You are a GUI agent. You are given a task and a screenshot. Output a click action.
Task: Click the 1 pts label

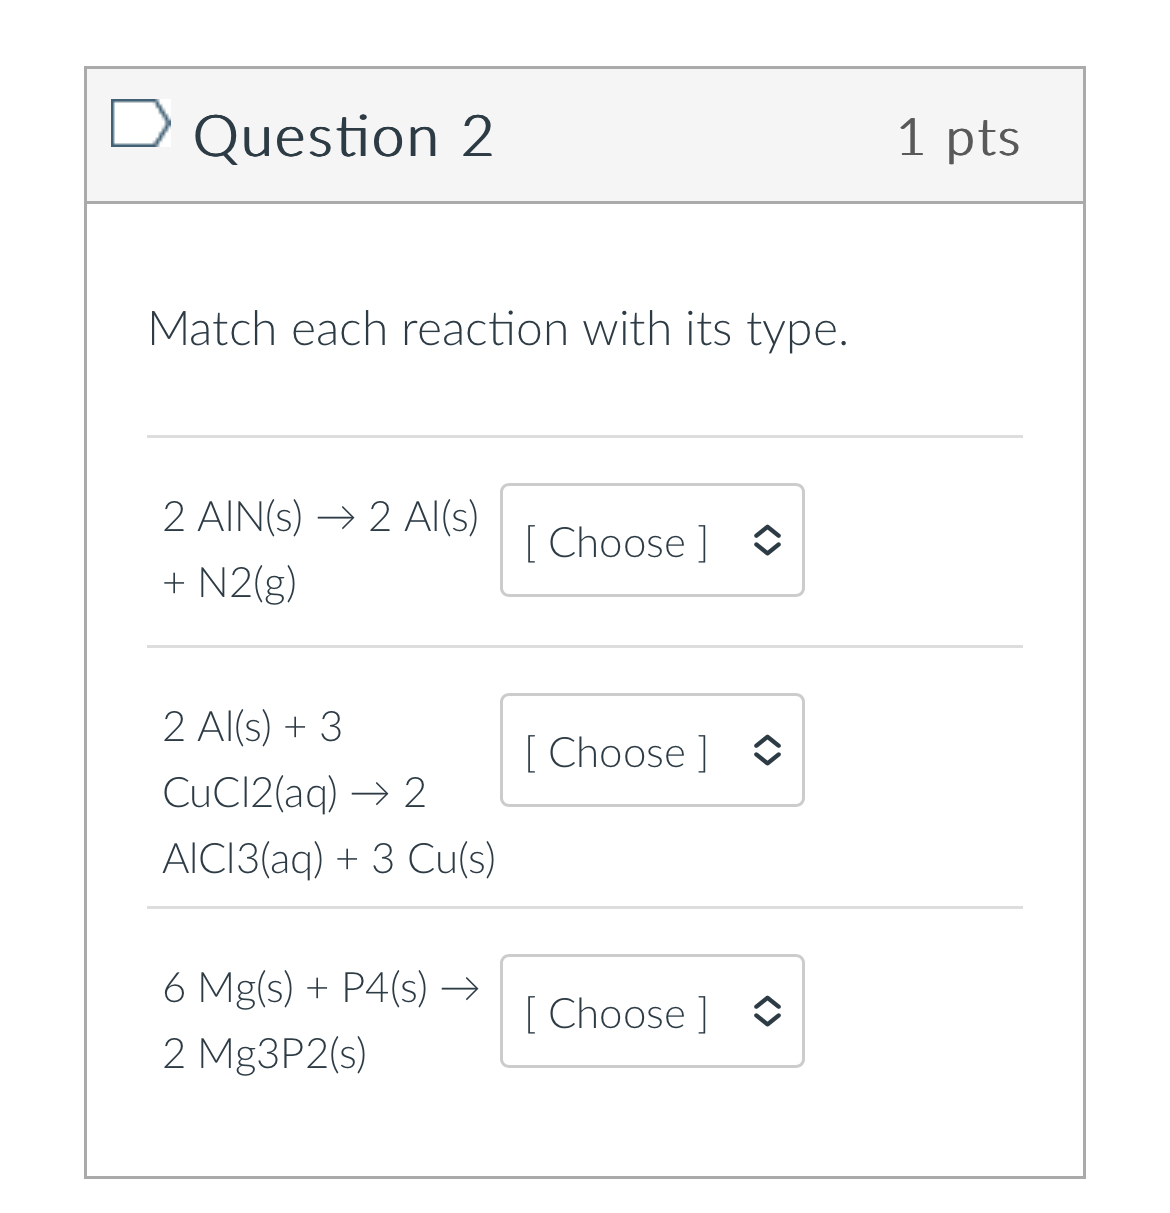point(960,138)
